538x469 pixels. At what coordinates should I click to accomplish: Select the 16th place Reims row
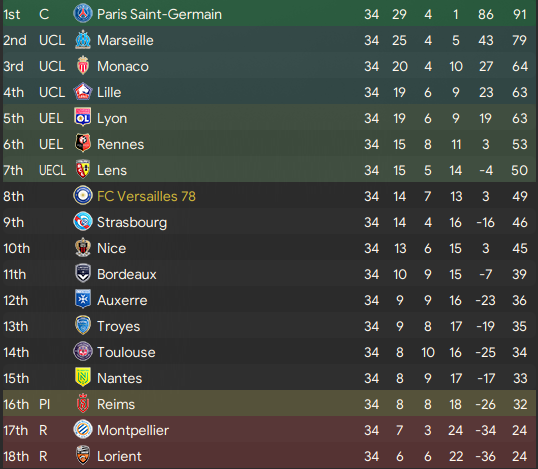[269, 404]
